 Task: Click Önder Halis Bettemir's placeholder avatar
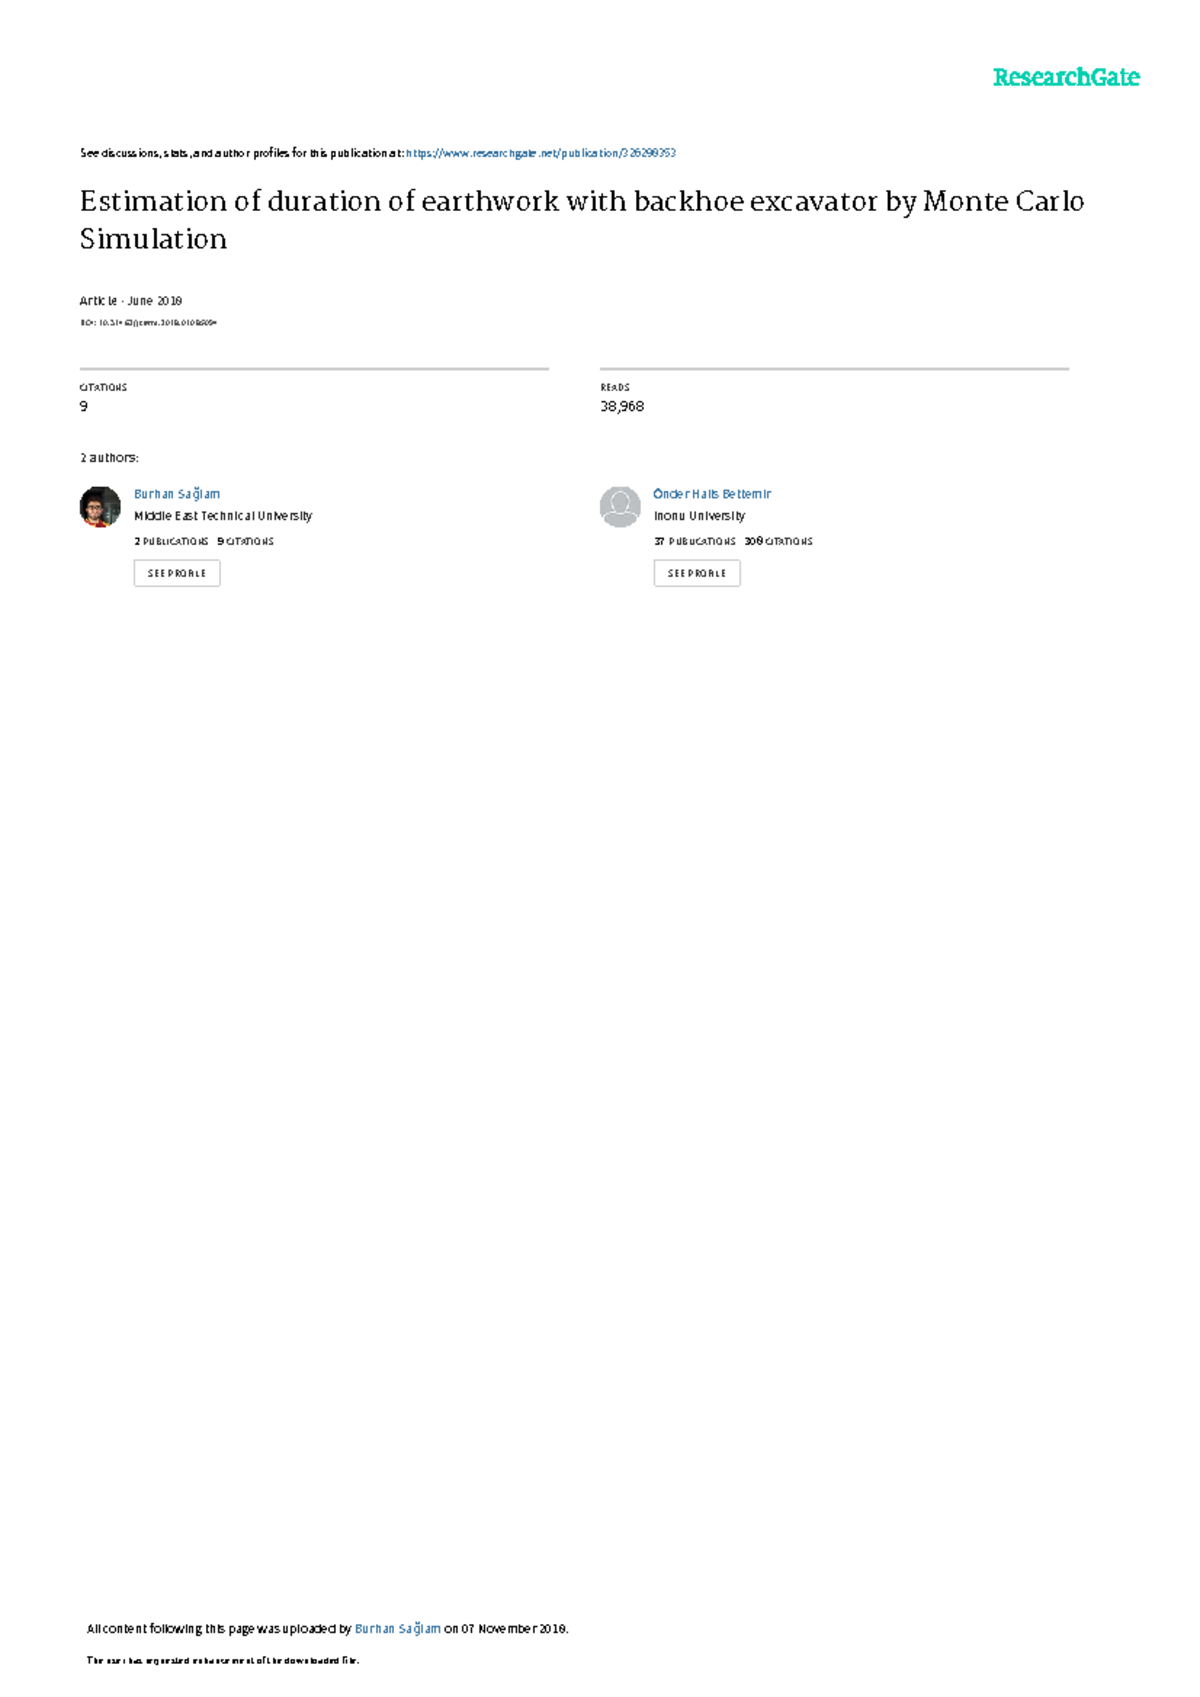pyautogui.click(x=620, y=507)
